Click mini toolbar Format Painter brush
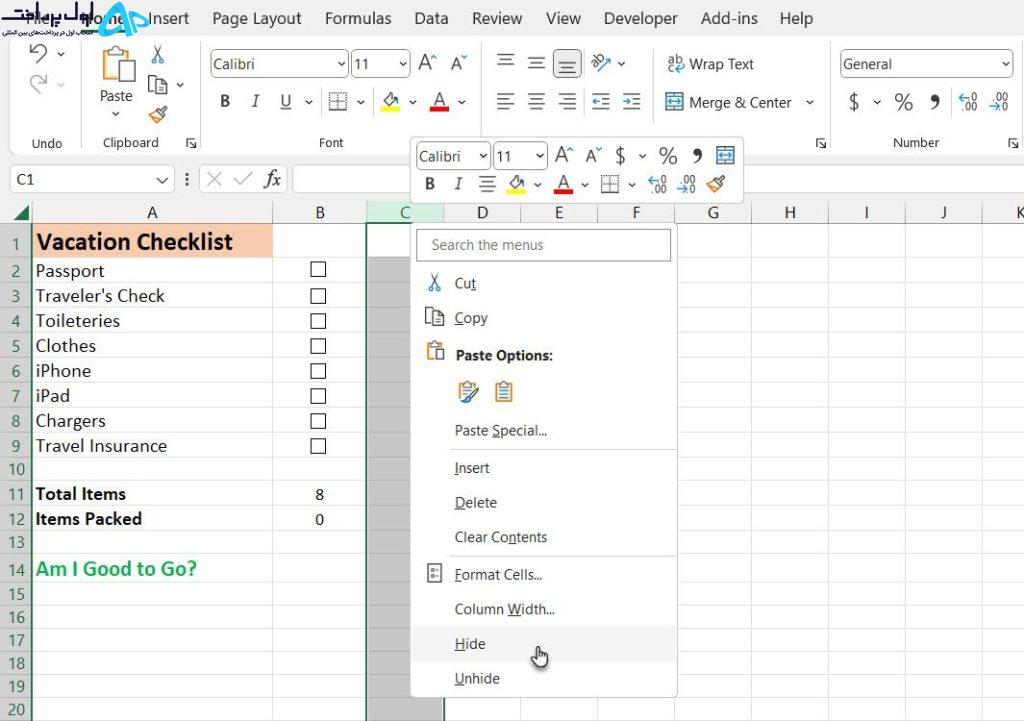Image resolution: width=1024 pixels, height=721 pixels. coord(716,184)
